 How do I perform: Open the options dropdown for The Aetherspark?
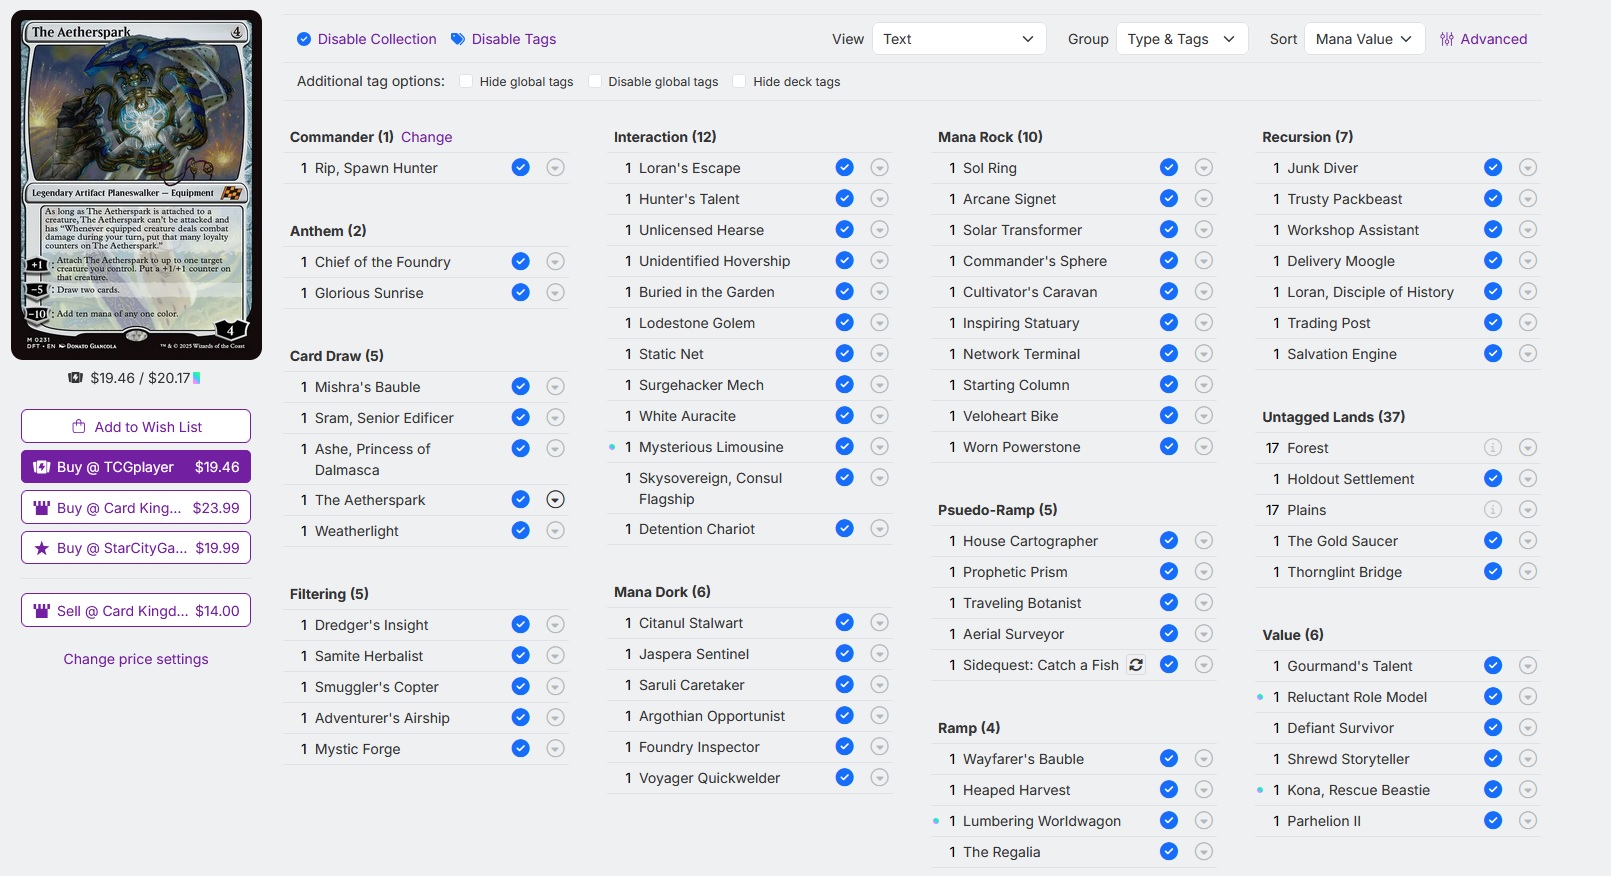point(556,500)
